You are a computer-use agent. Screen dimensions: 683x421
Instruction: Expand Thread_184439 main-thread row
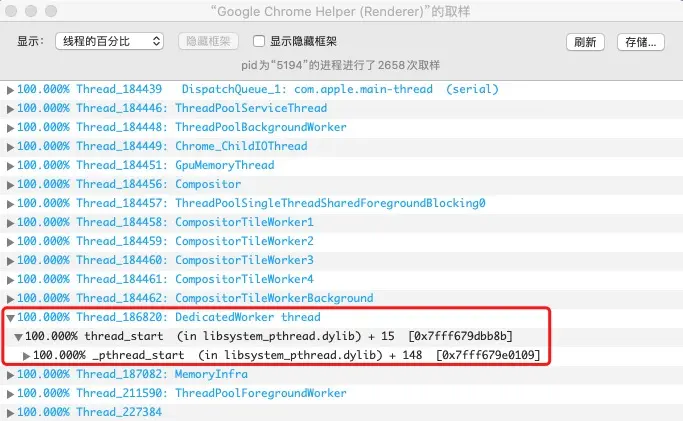[x=10, y=90]
